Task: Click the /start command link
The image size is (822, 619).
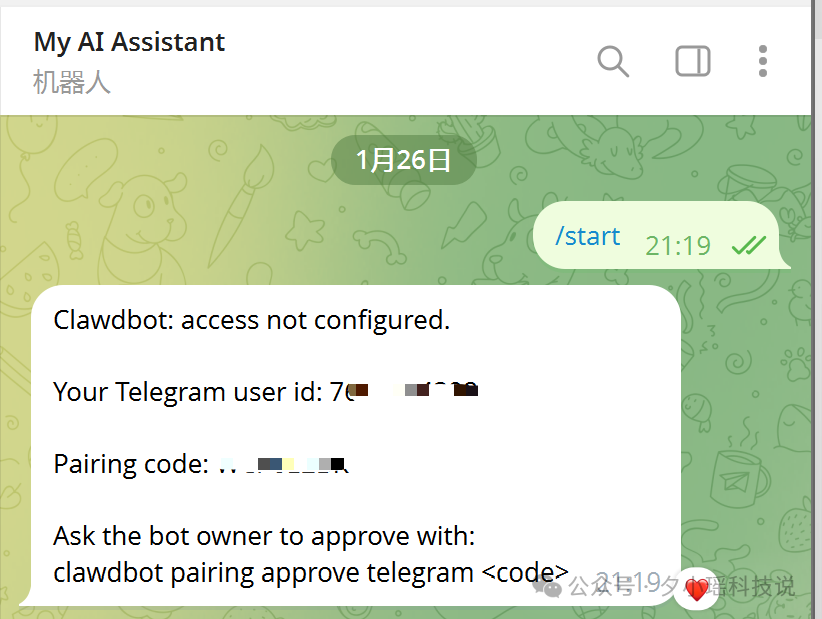Action: (x=588, y=236)
